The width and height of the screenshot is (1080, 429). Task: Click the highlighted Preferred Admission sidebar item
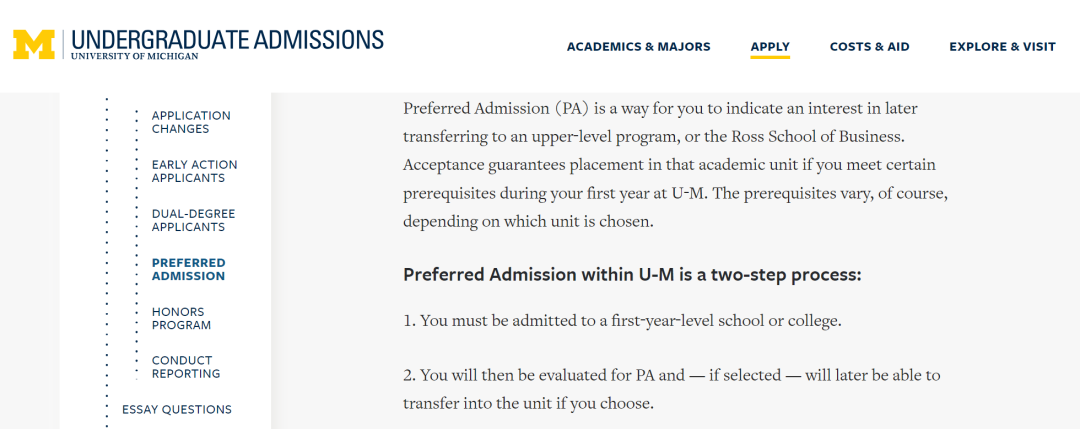[189, 269]
